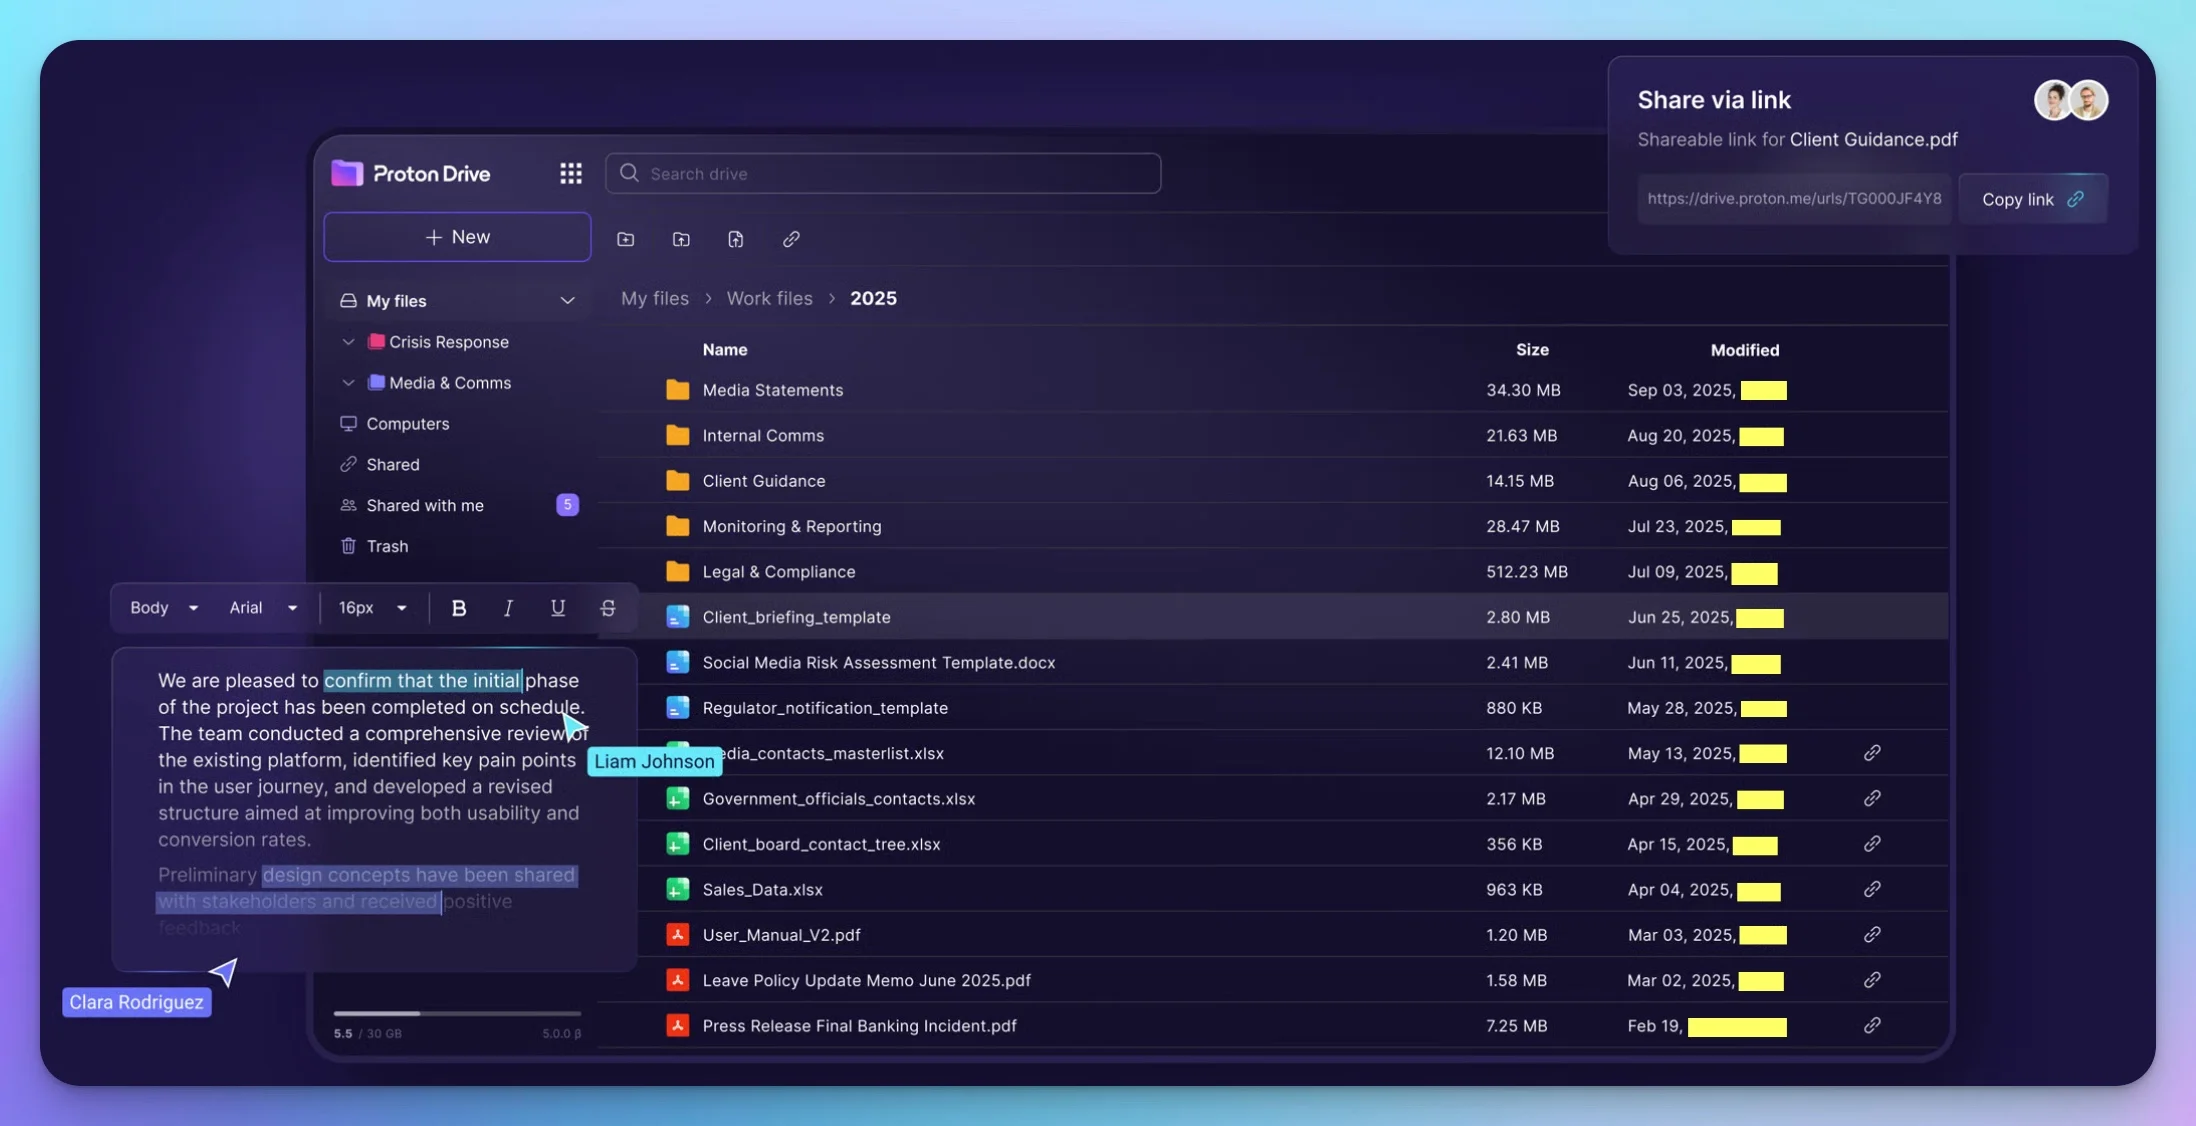The height and width of the screenshot is (1126, 2196).
Task: Click the Copy link button
Action: (x=2032, y=199)
